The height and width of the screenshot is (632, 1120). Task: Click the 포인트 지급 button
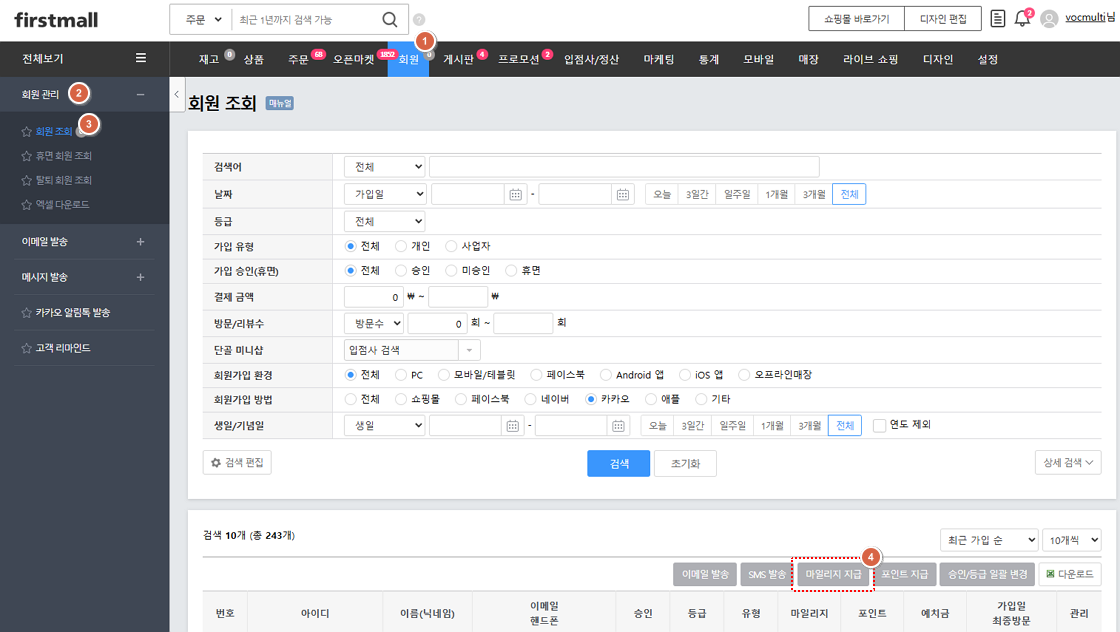(x=904, y=574)
